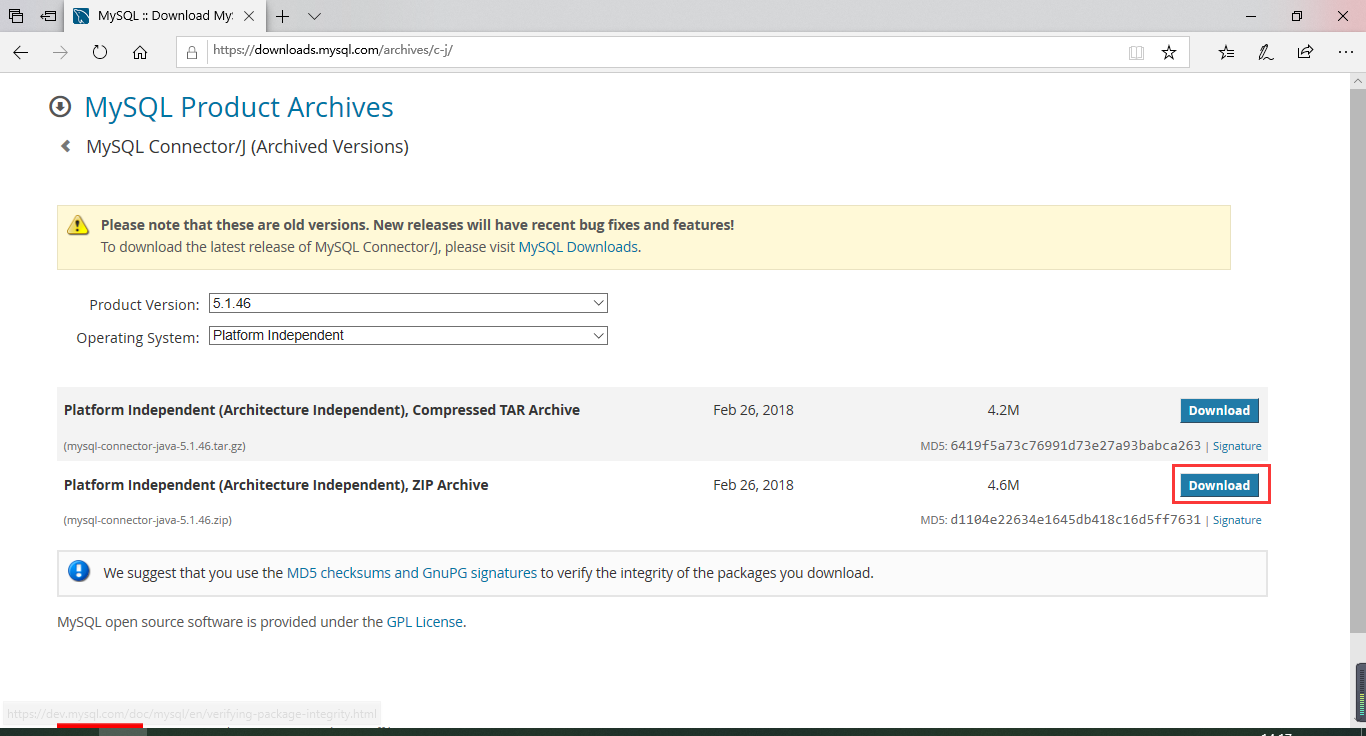Image resolution: width=1366 pixels, height=736 pixels.
Task: Click the Operating System label
Action: (138, 338)
